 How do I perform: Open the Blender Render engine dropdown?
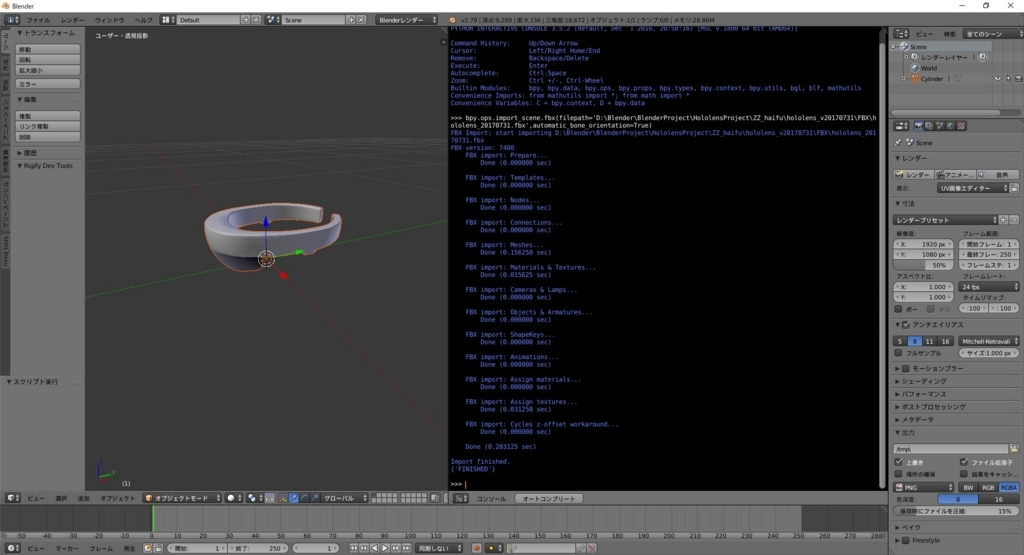(x=406, y=20)
